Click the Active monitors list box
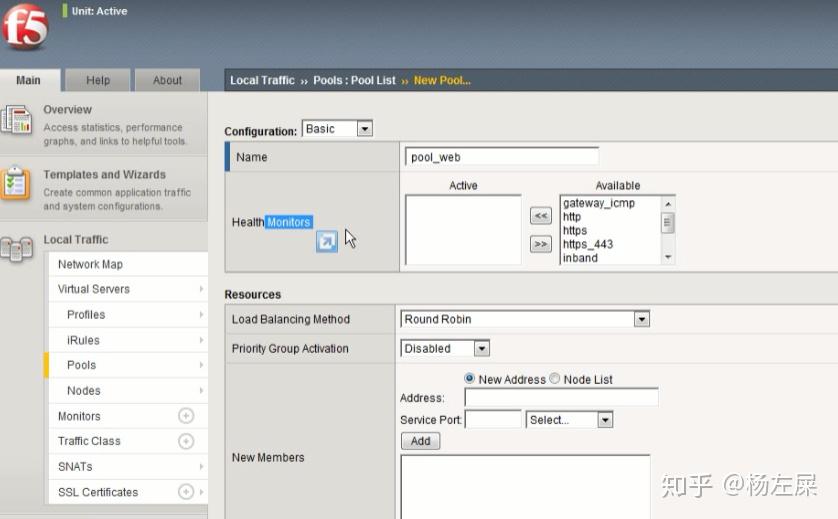Viewport: 838px width, 519px height. tap(463, 230)
